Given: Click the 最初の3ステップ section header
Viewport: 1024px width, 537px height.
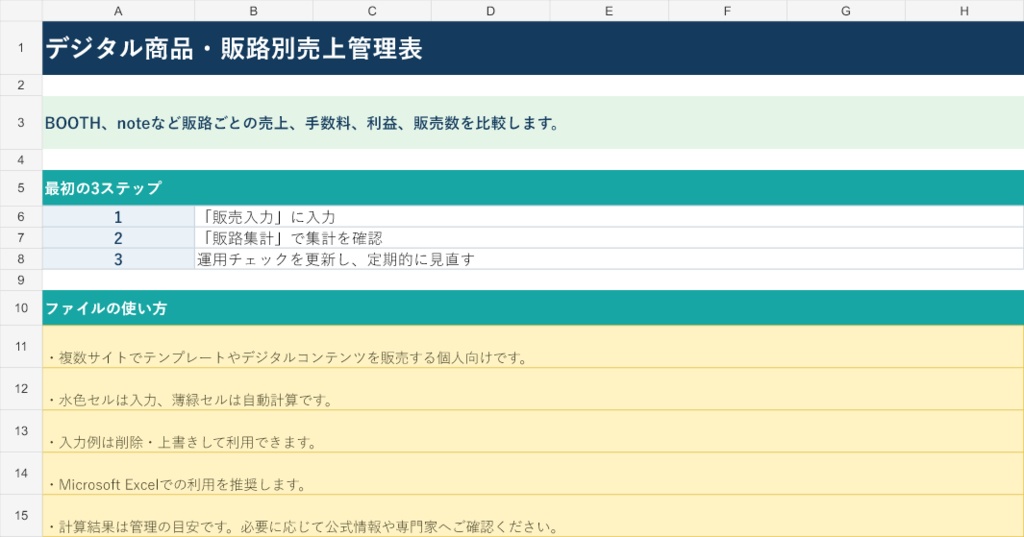Looking at the screenshot, I should (x=533, y=188).
